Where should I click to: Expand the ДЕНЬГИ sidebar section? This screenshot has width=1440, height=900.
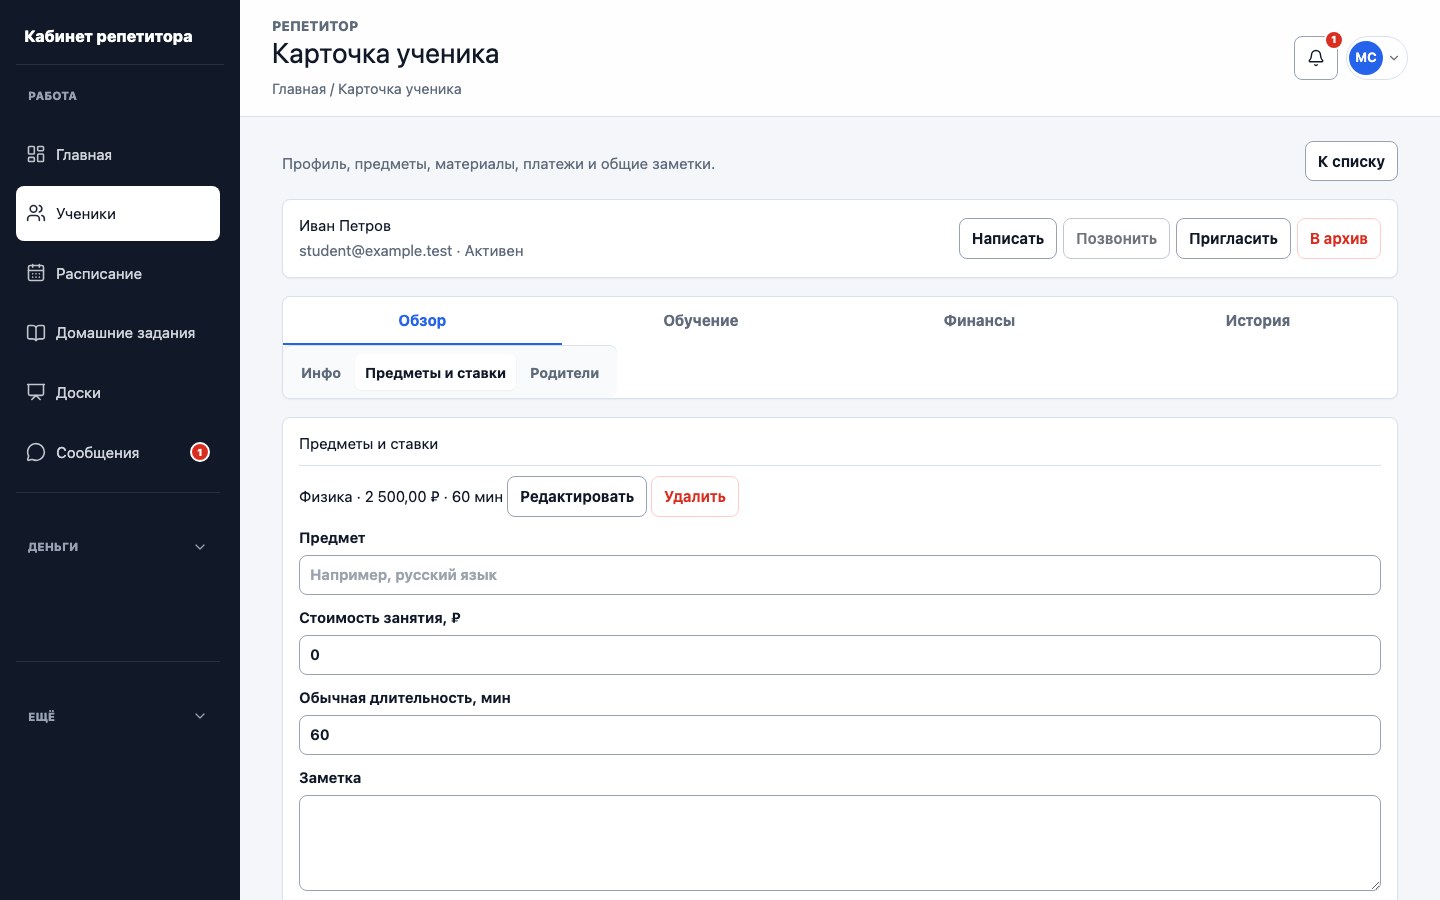point(118,547)
